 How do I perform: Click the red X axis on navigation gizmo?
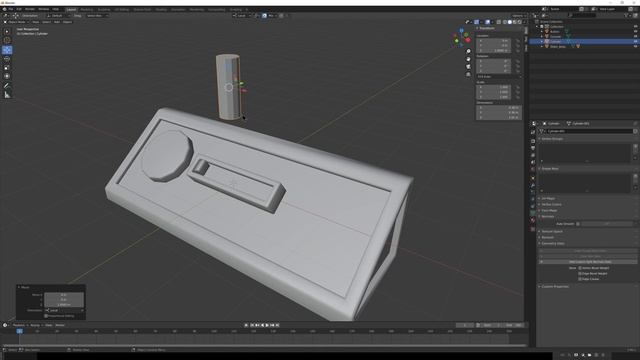tap(468, 40)
